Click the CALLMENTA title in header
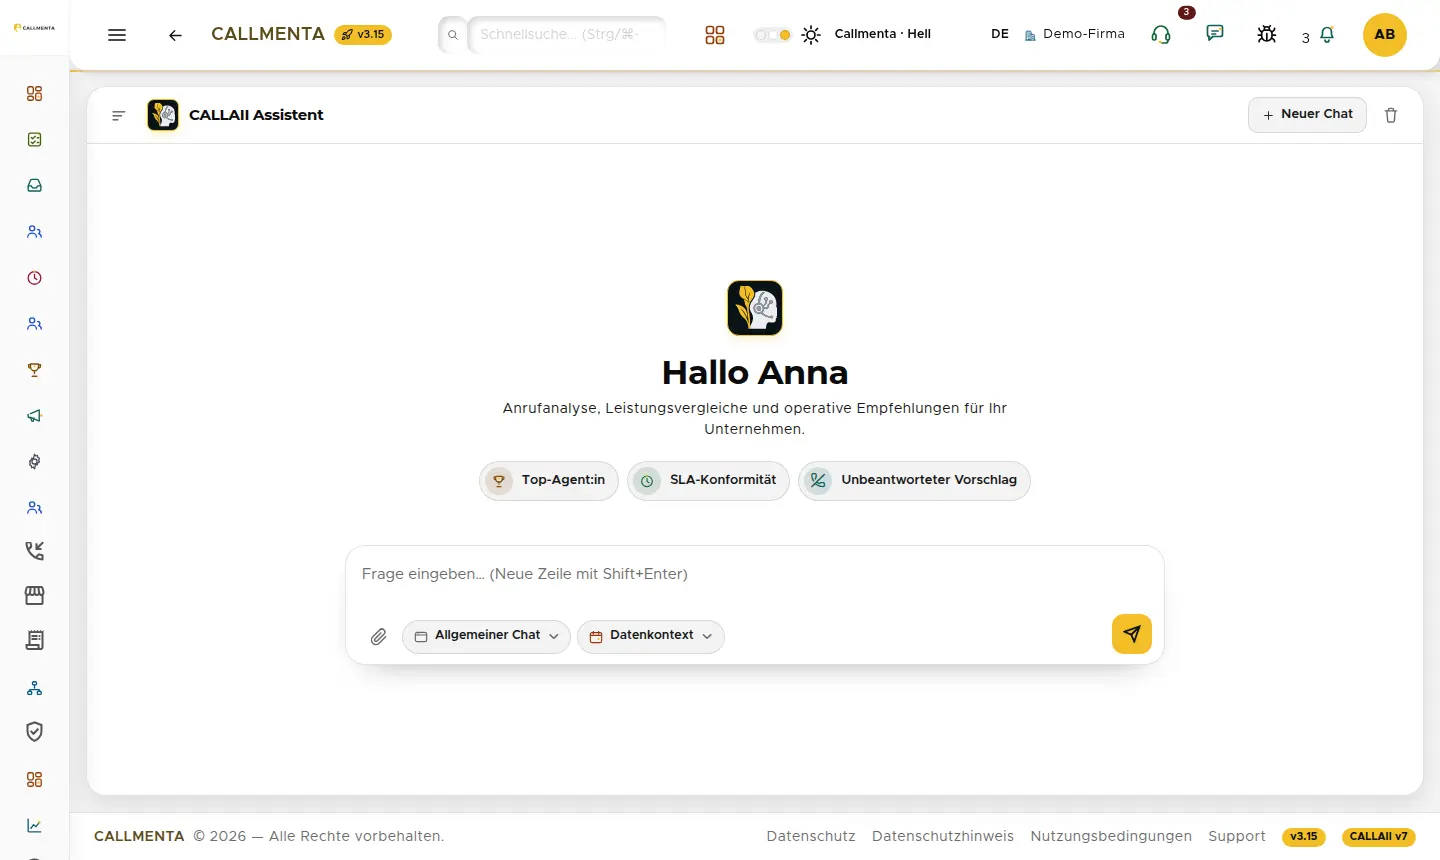 click(268, 34)
